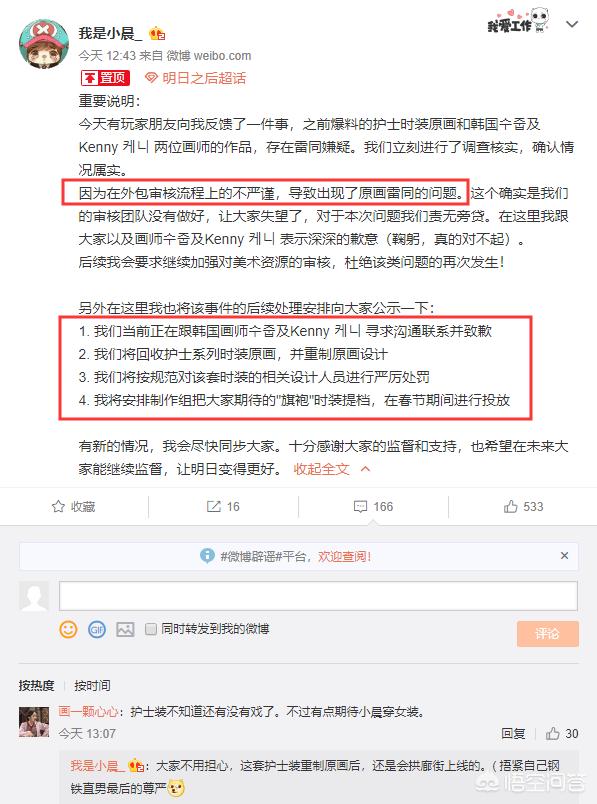Click the star 收藏 favorite icon

tap(58, 507)
